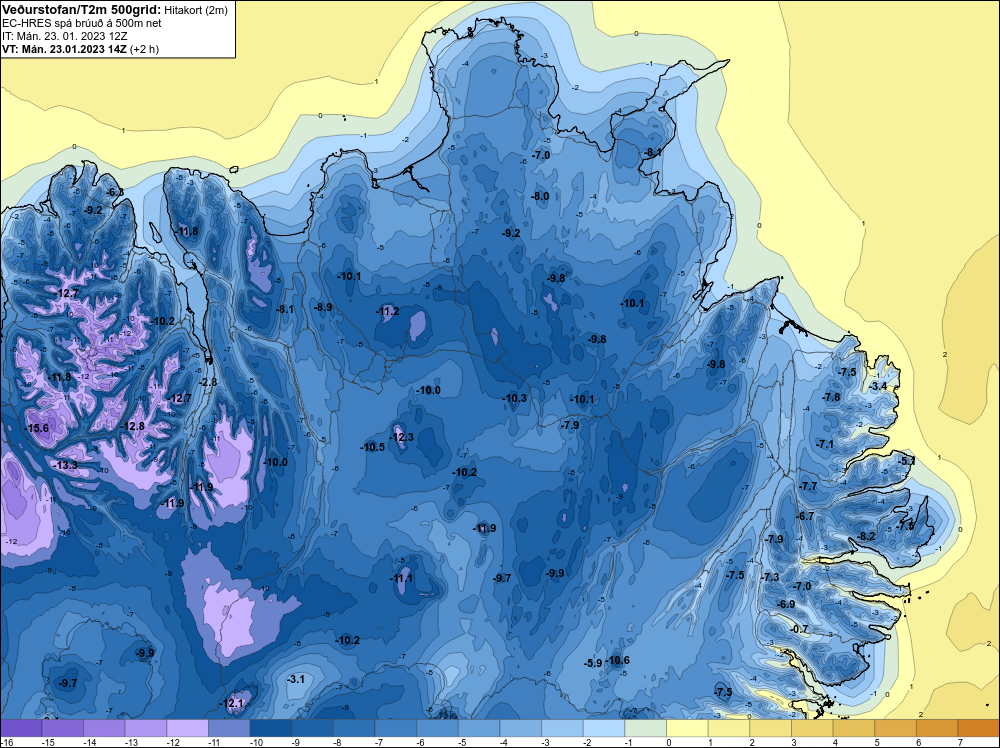1000x748 pixels.
Task: Click the -7.1 temperature reading
Action: pos(825,444)
